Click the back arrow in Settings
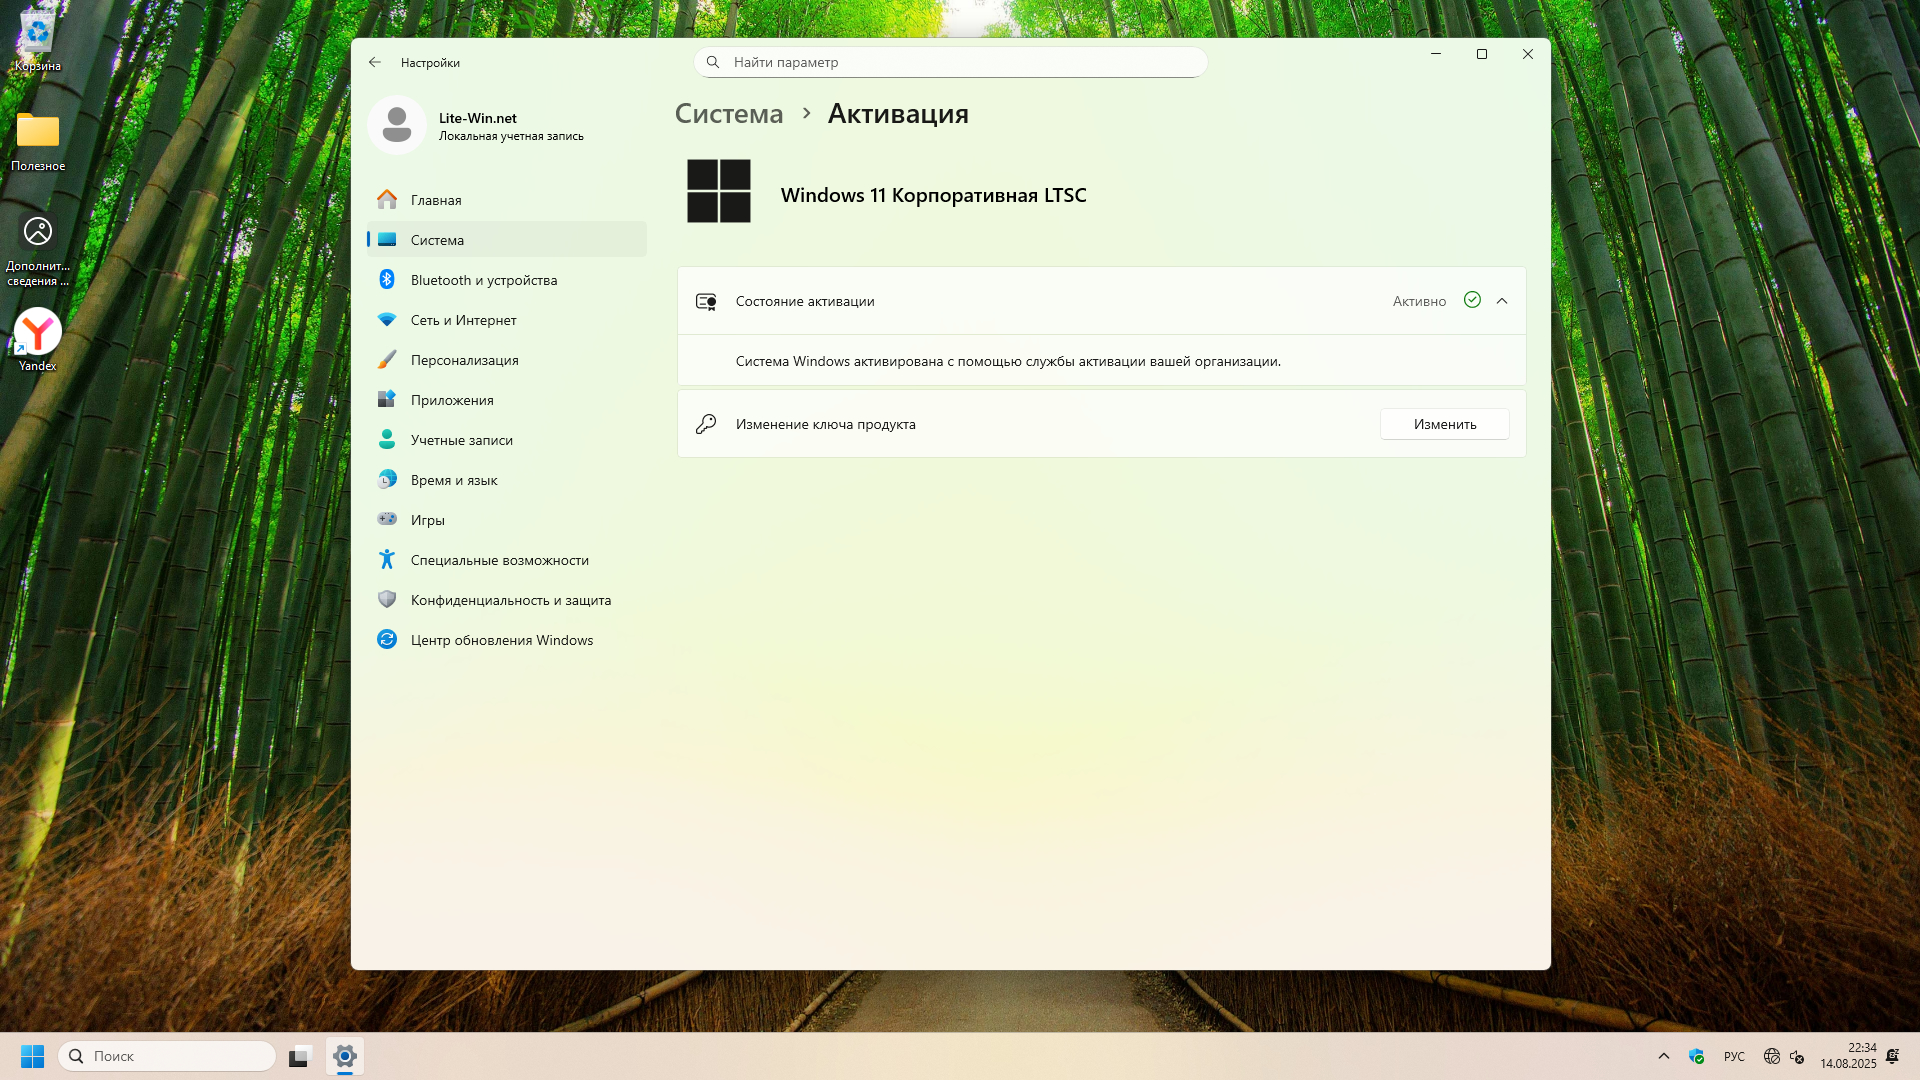Image resolution: width=1920 pixels, height=1080 pixels. click(x=375, y=62)
